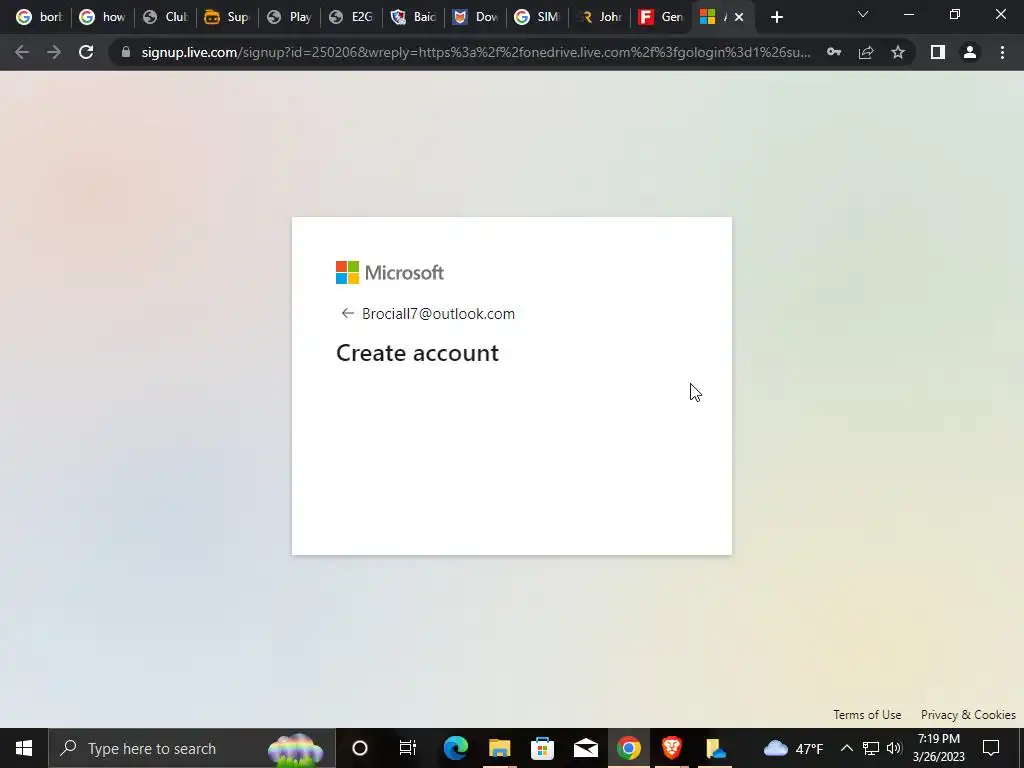1024x768 pixels.
Task: Go back using arrow beside Brociall7@outlook.com
Action: pyautogui.click(x=347, y=313)
